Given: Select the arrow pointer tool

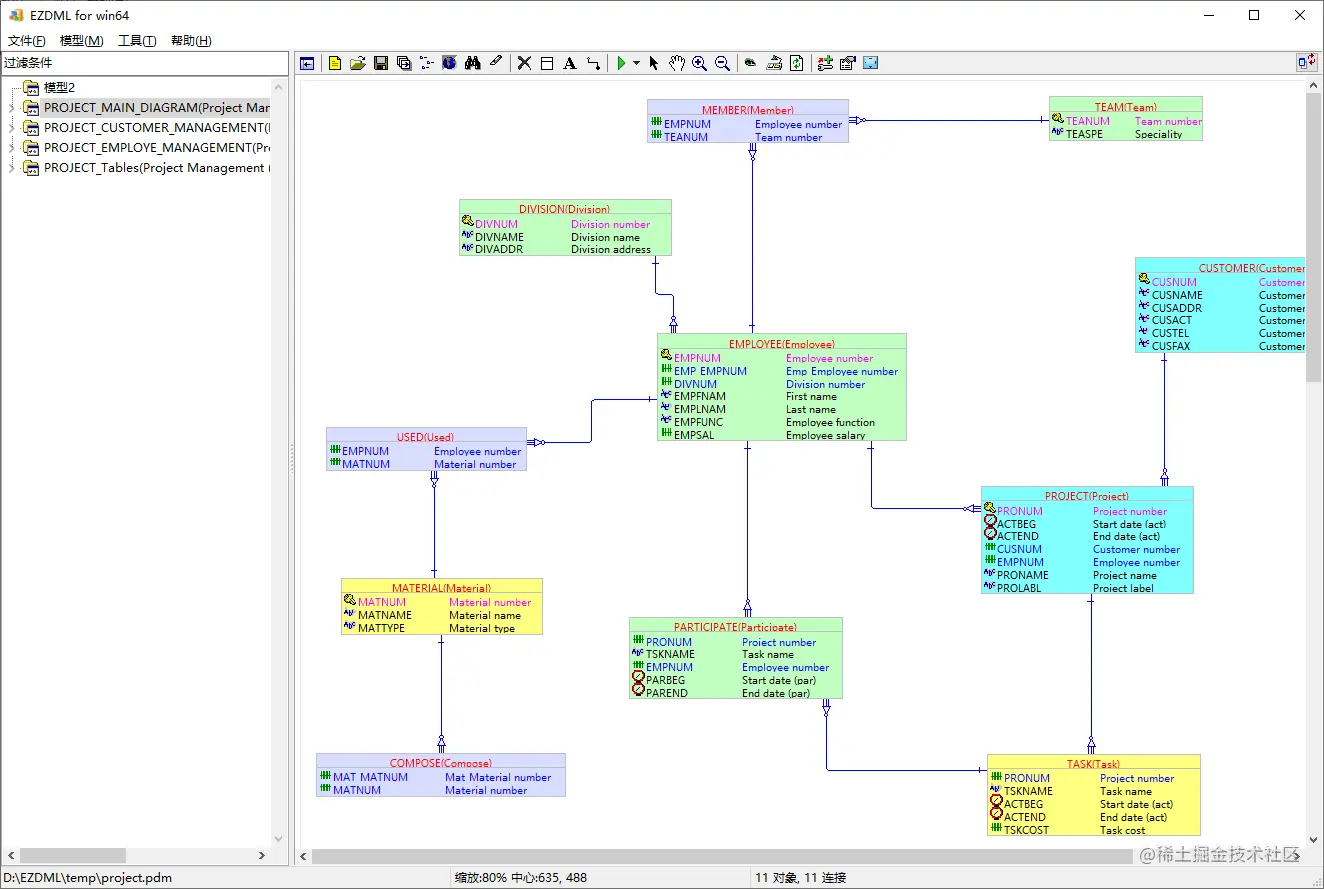Looking at the screenshot, I should click(x=654, y=63).
